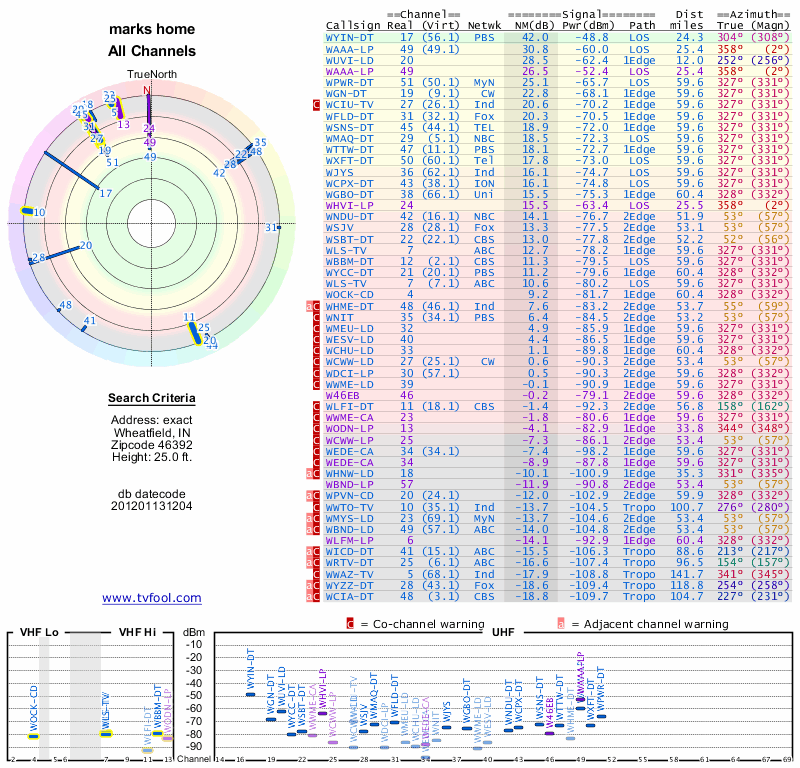Click the 'marks home' title
This screenshot has width=800, height=768.
pyautogui.click(x=152, y=29)
